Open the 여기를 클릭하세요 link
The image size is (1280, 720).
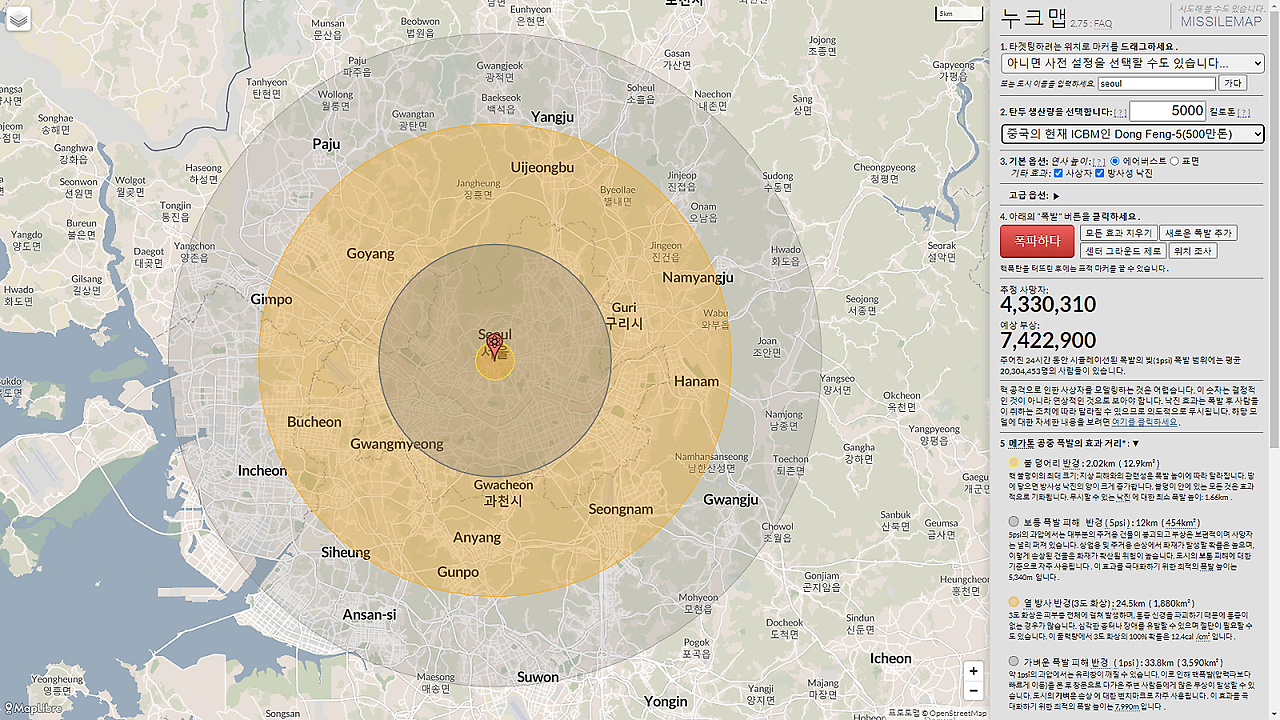[x=1144, y=422]
